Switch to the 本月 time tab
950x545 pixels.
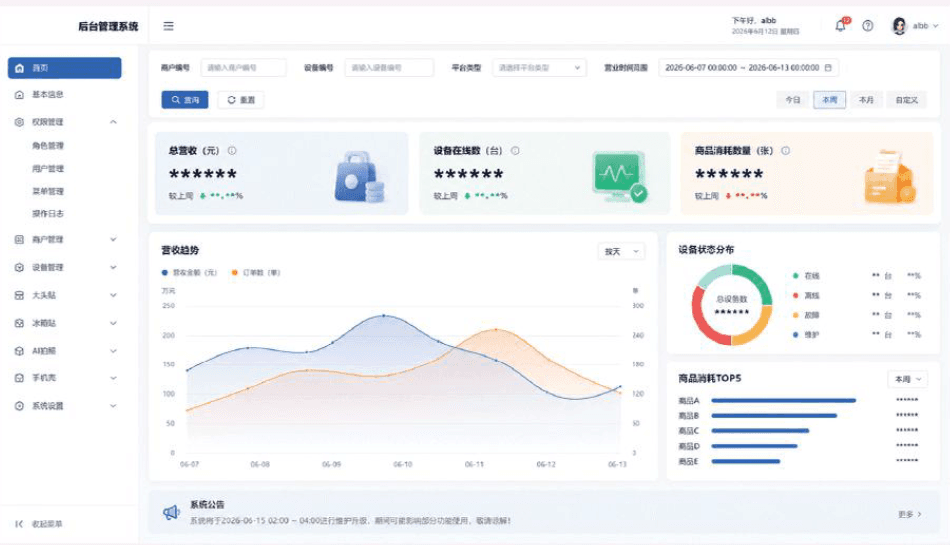pyautogui.click(x=866, y=100)
